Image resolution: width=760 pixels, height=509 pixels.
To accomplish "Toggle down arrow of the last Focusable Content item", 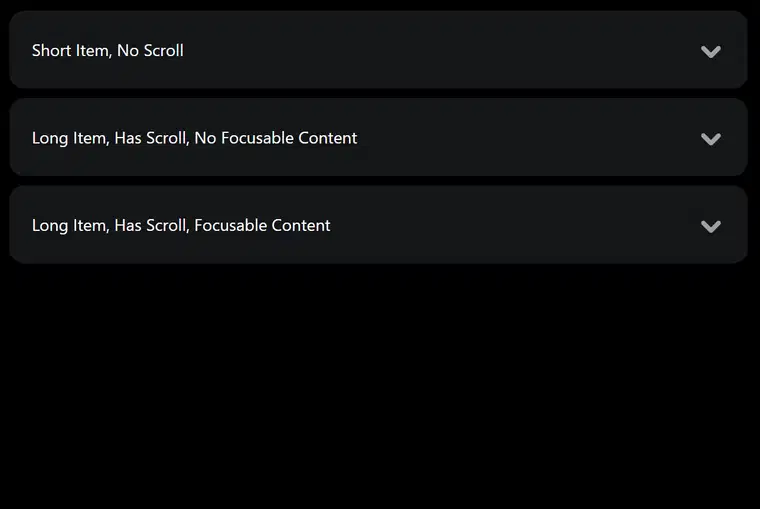I will (x=711, y=226).
